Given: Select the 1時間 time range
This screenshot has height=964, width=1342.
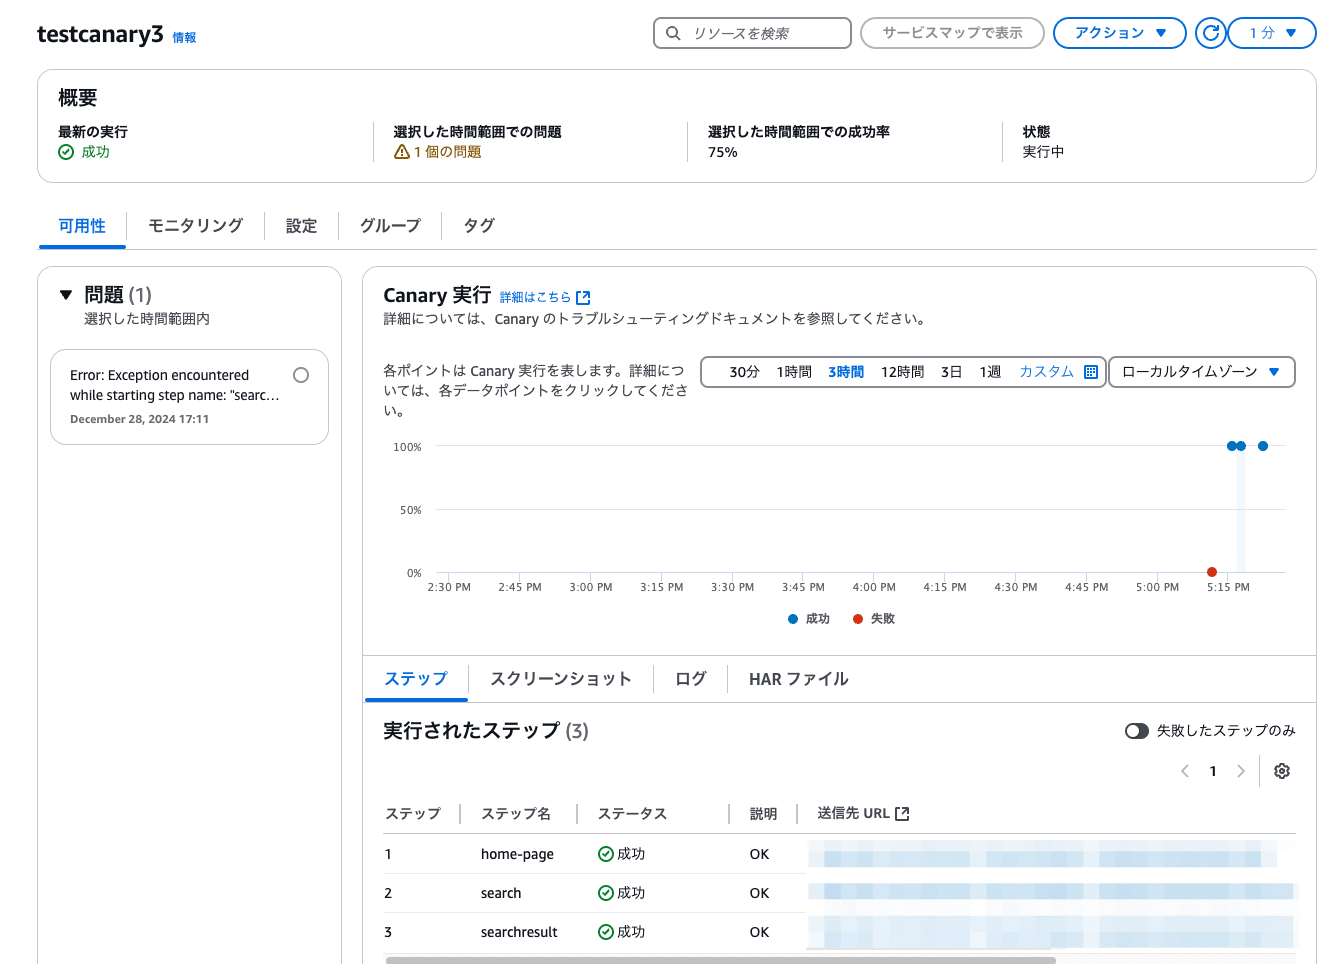Looking at the screenshot, I should [x=794, y=372].
